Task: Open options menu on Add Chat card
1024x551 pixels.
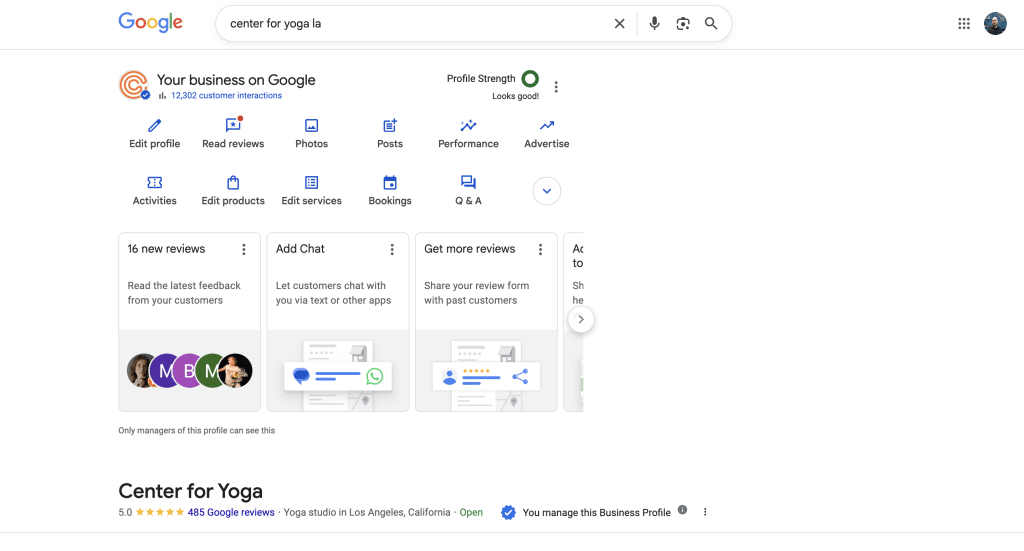Action: [x=392, y=249]
